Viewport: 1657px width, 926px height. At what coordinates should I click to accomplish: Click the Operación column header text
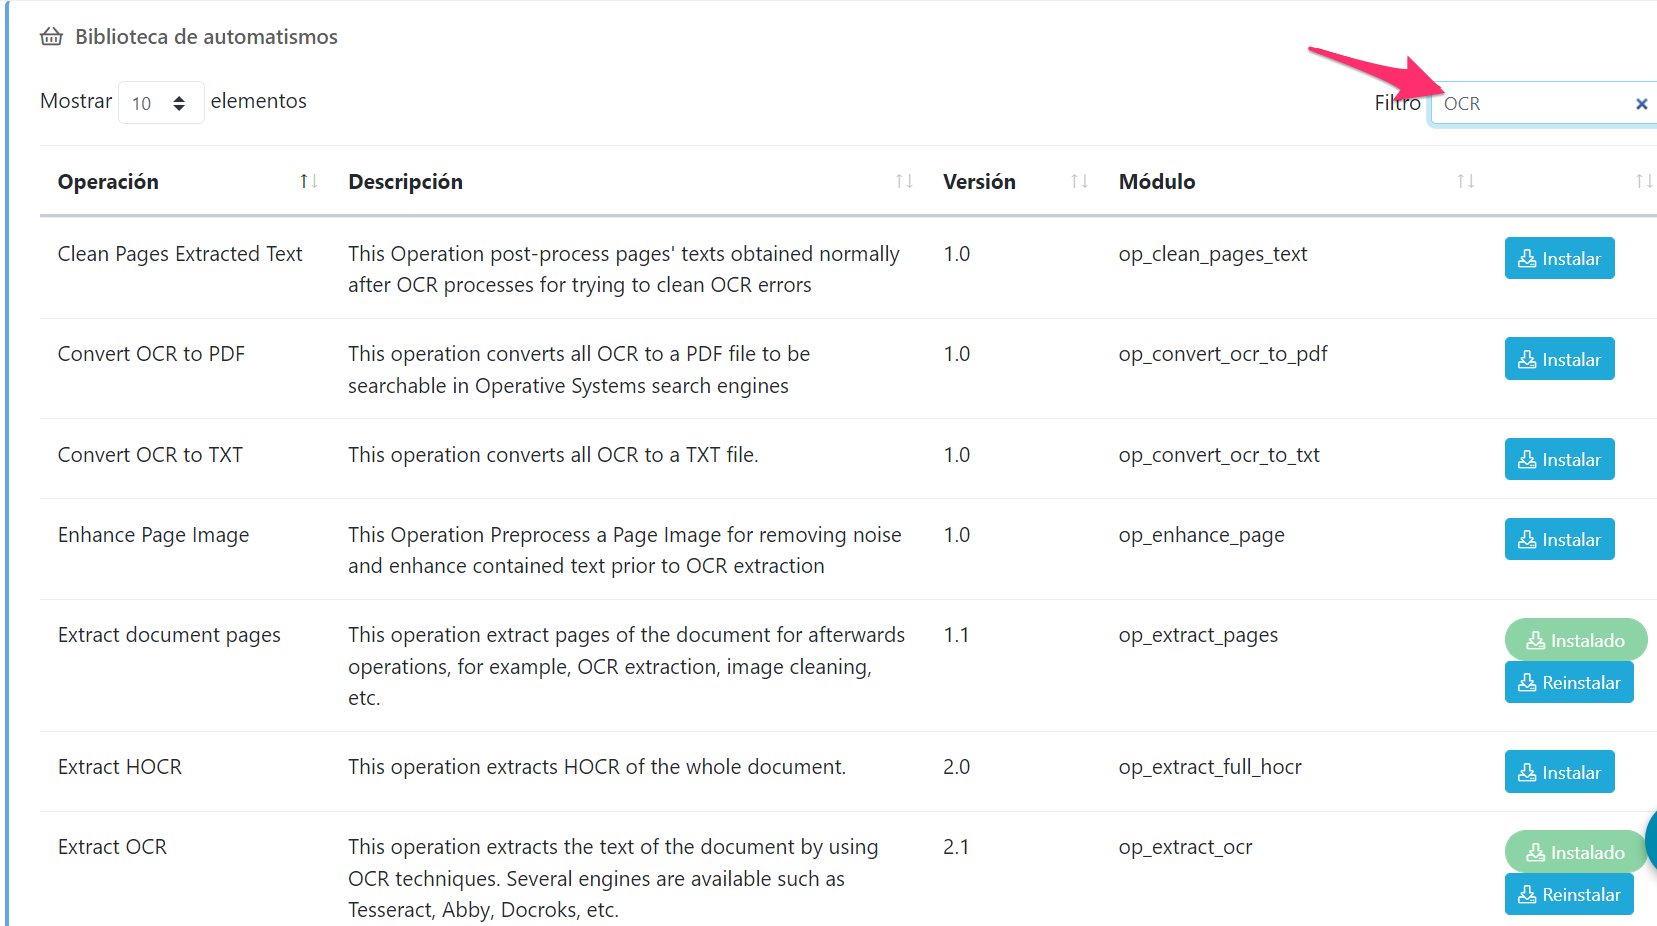pos(108,182)
